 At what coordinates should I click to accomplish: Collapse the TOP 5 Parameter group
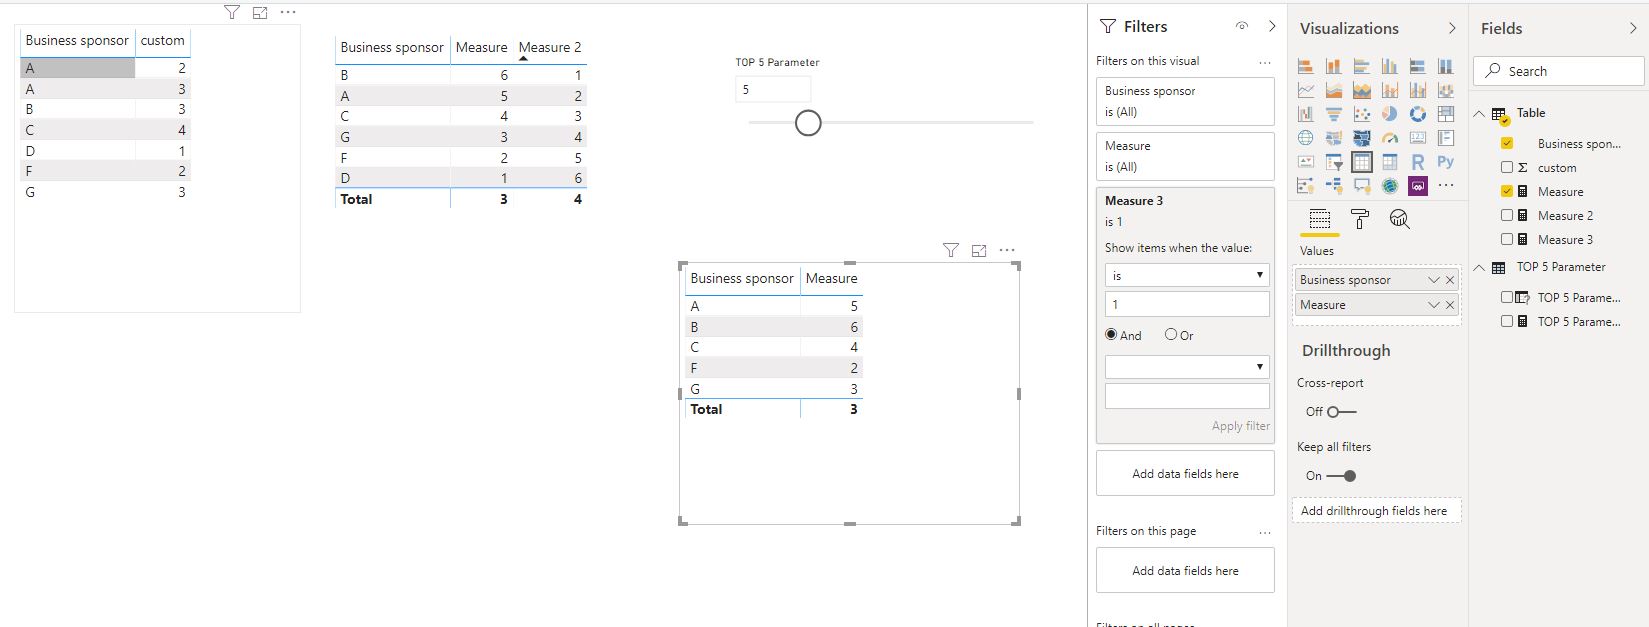1479,267
